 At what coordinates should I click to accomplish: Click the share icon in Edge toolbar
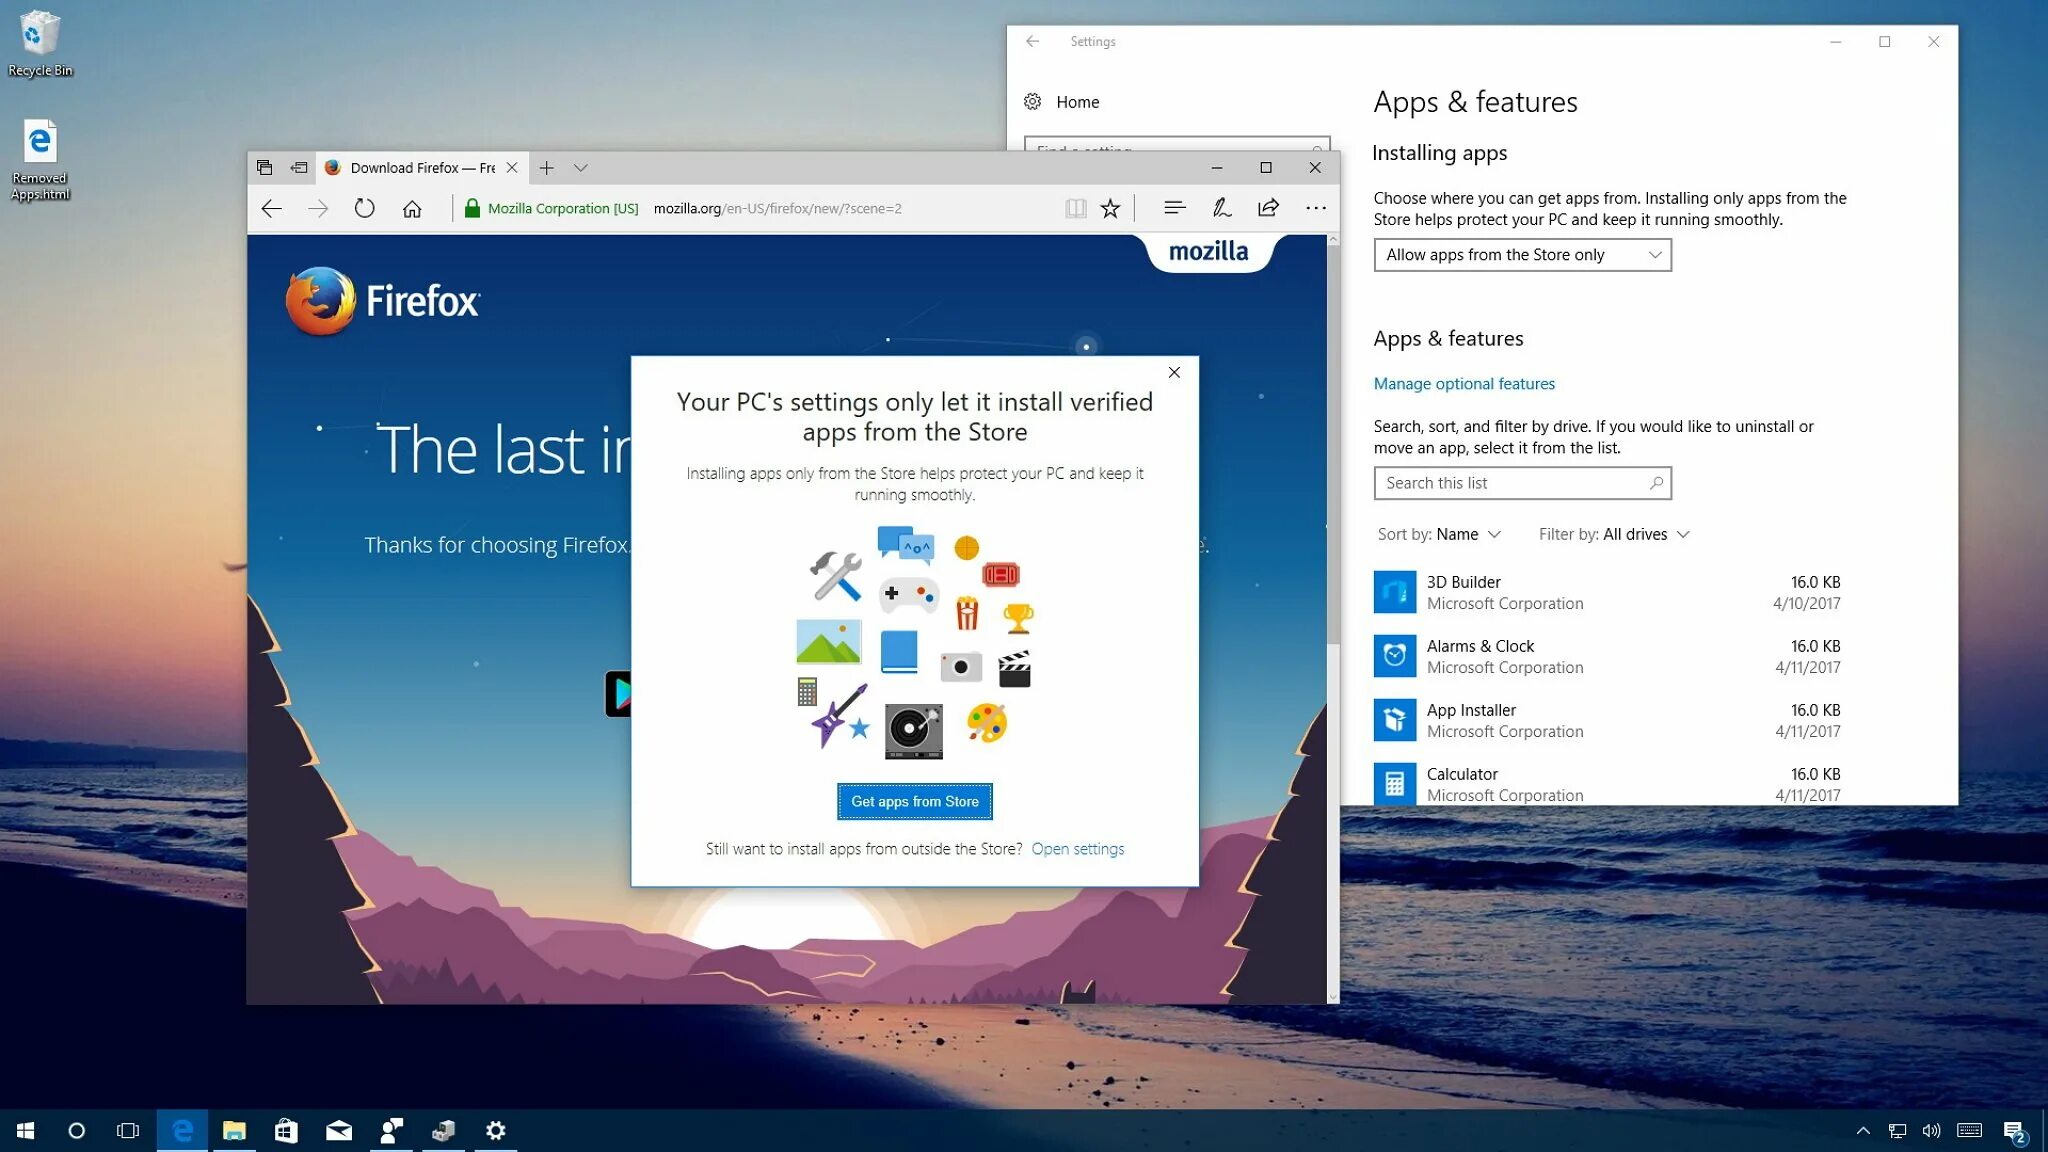point(1266,208)
